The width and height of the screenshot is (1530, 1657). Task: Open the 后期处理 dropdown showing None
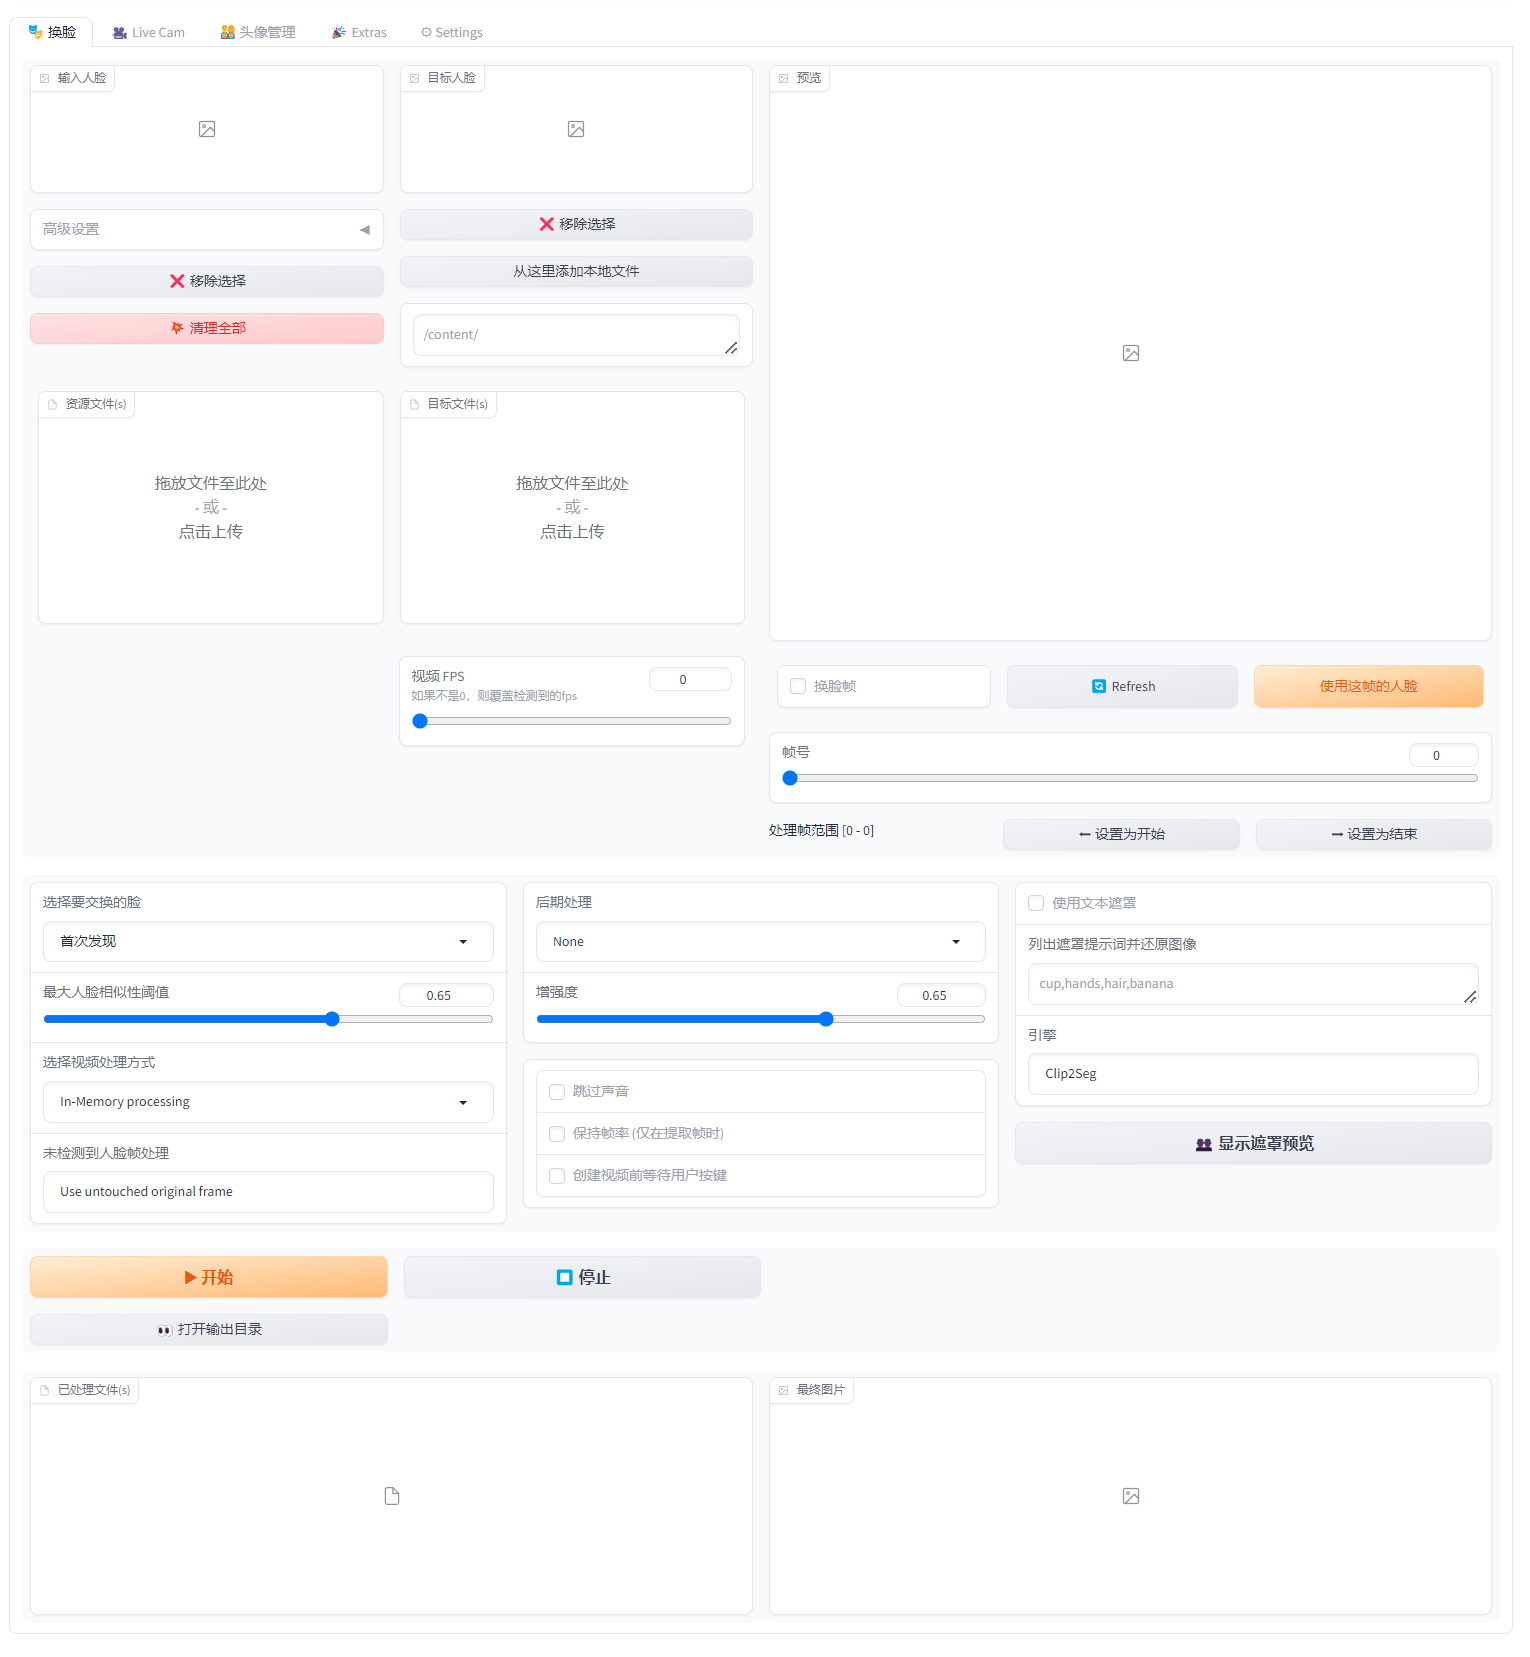pos(760,942)
